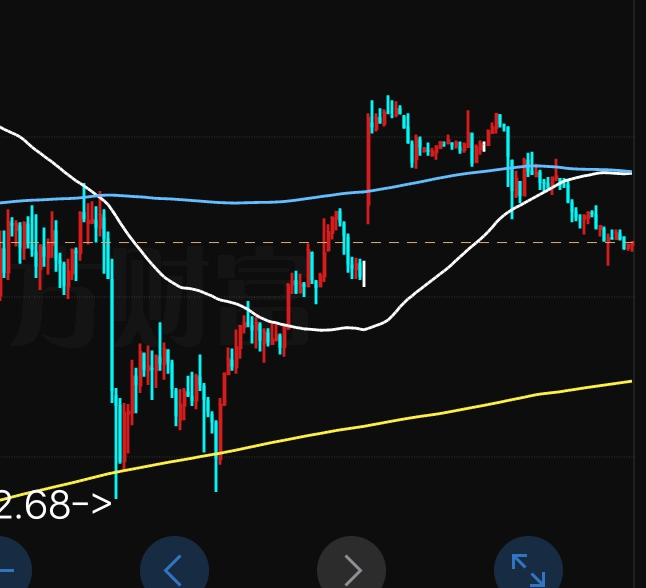Screen dimensions: 646x588
Task: Expand chart to fullscreen with the arrows icon
Action: [x=528, y=568]
